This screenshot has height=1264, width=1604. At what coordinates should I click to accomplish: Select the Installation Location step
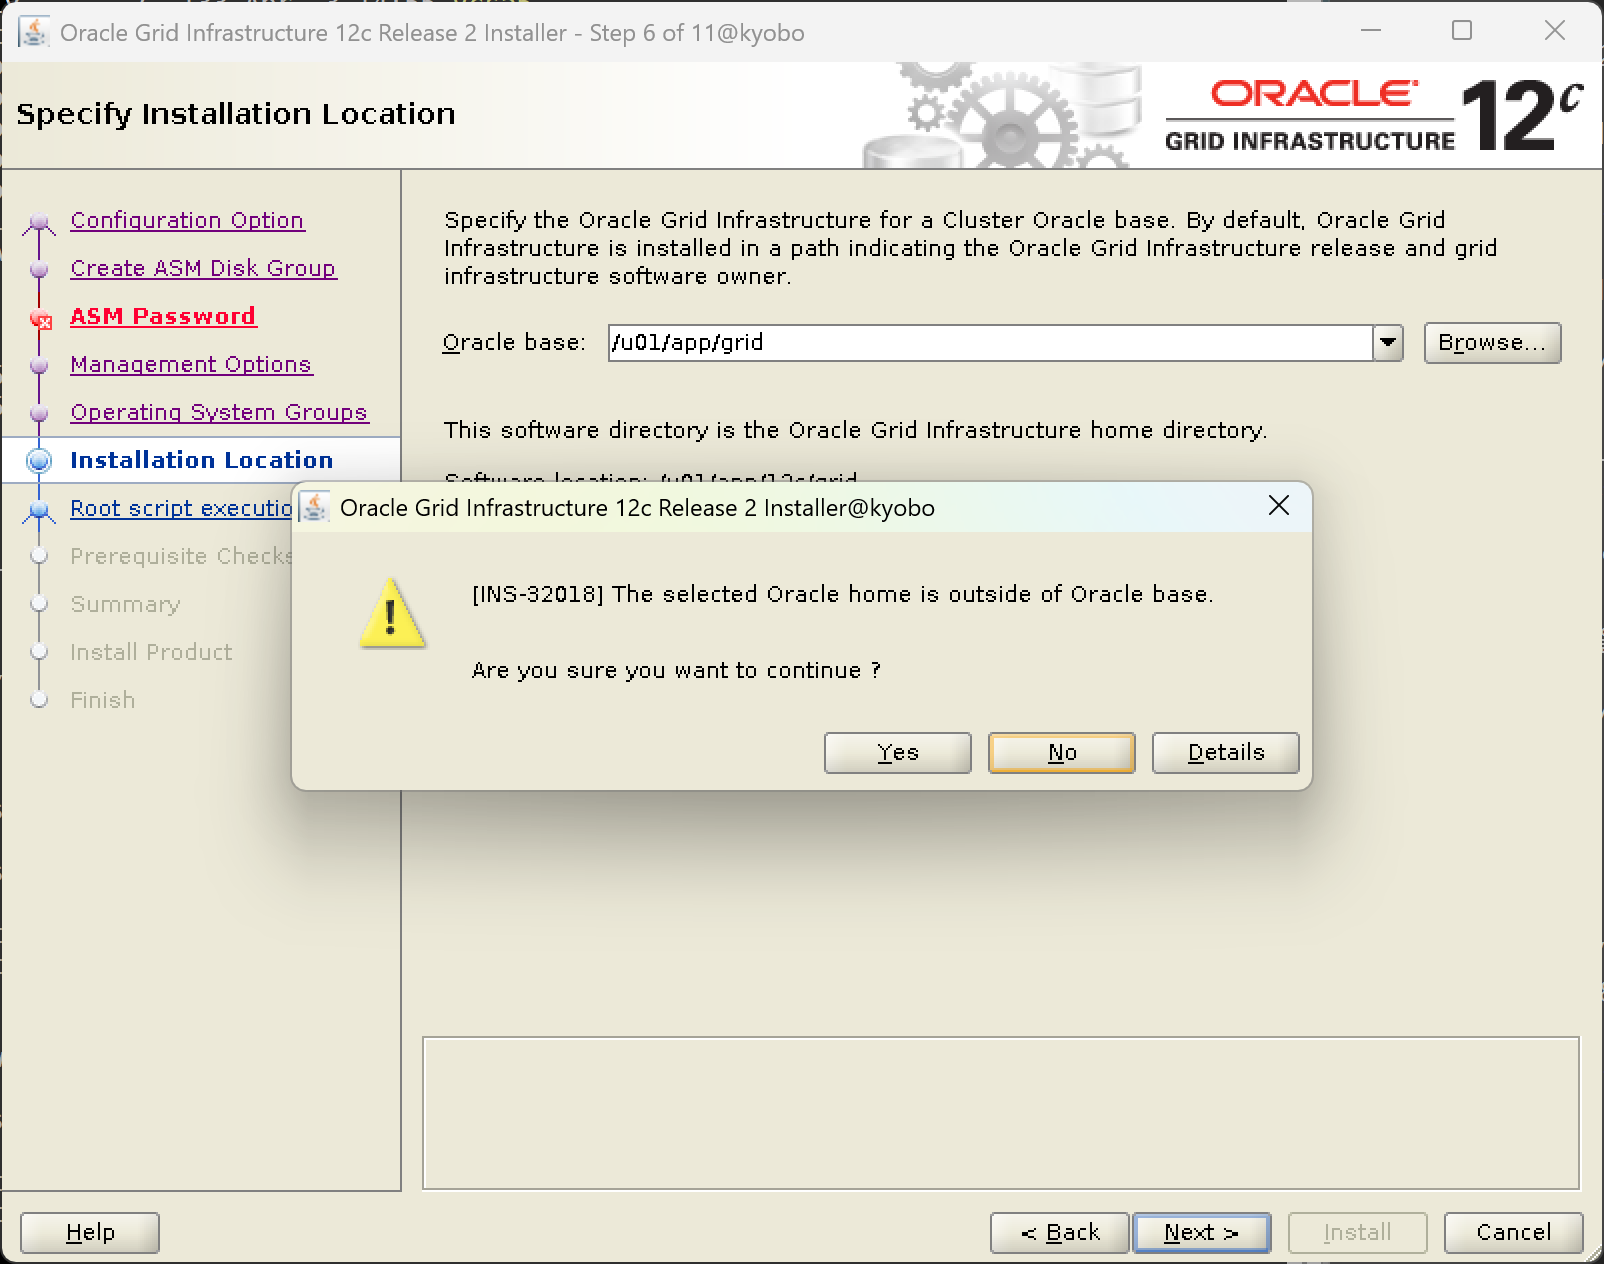[x=201, y=460]
